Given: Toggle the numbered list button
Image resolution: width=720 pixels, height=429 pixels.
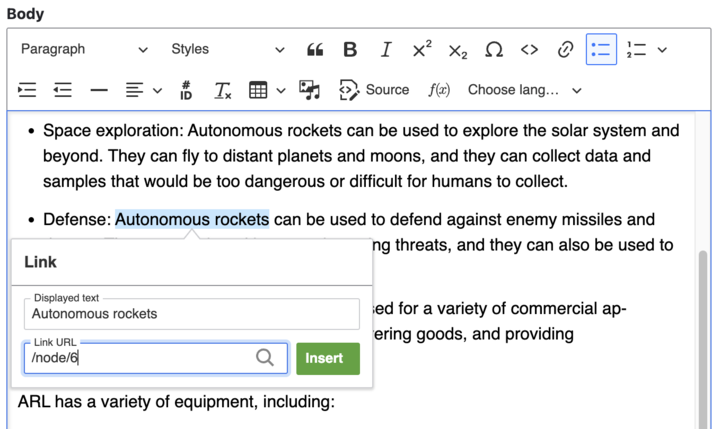Looking at the screenshot, I should pos(636,49).
